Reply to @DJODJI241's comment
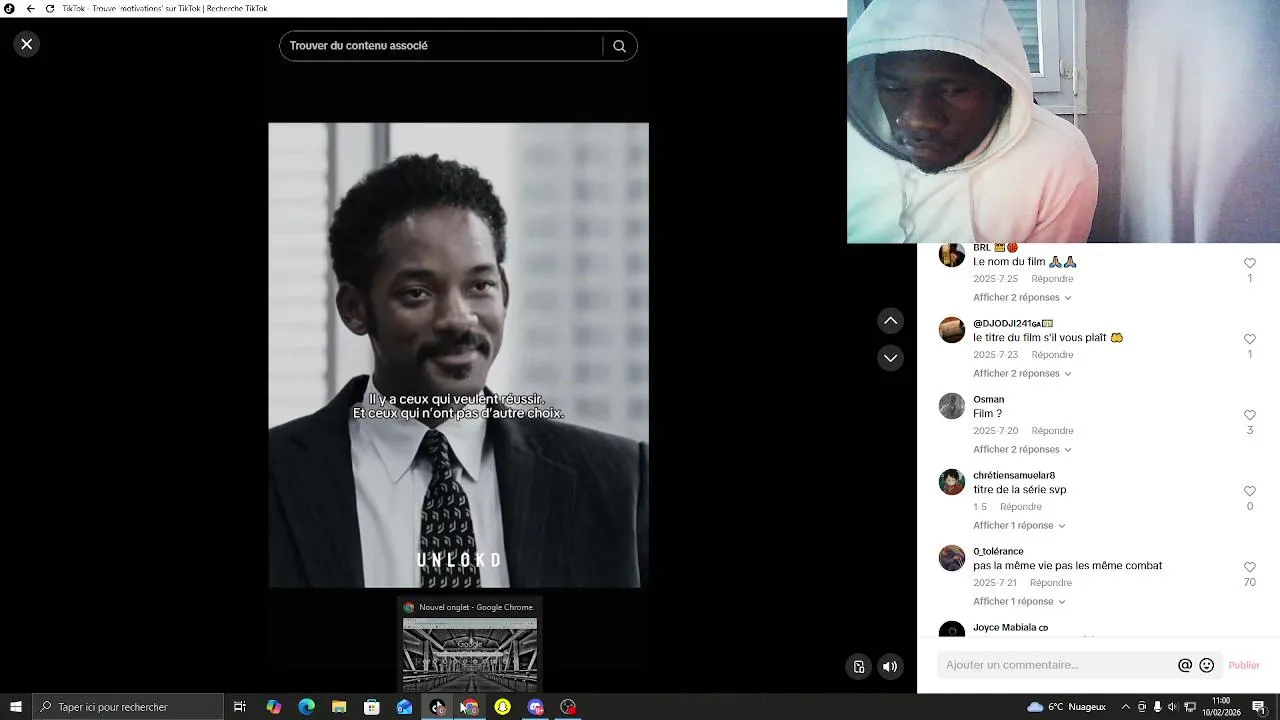This screenshot has width=1280, height=720. 1052,355
